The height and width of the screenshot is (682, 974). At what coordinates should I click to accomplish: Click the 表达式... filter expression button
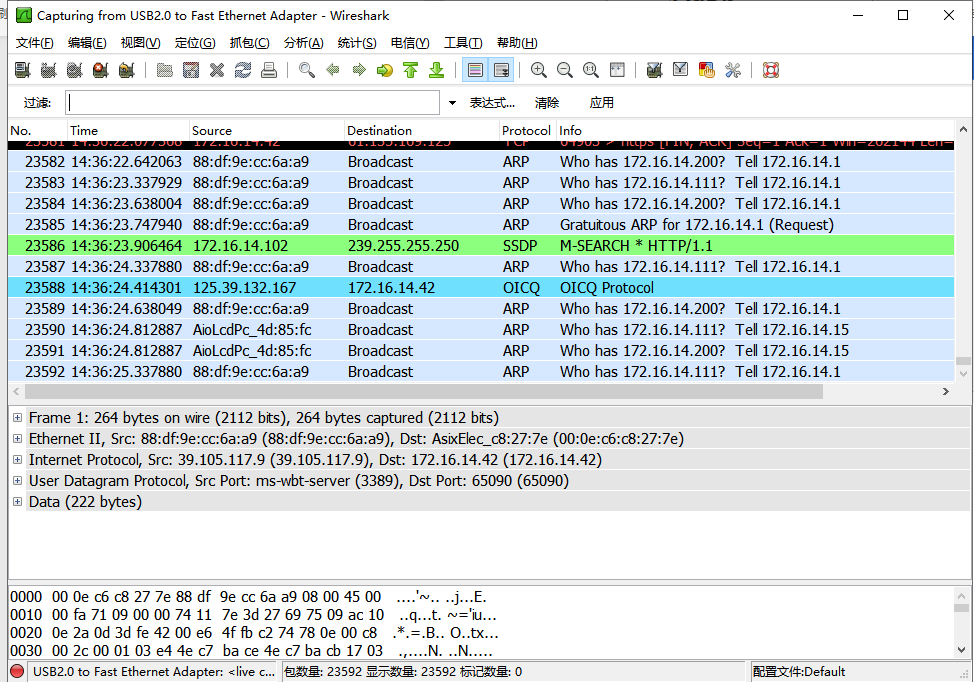coord(492,103)
